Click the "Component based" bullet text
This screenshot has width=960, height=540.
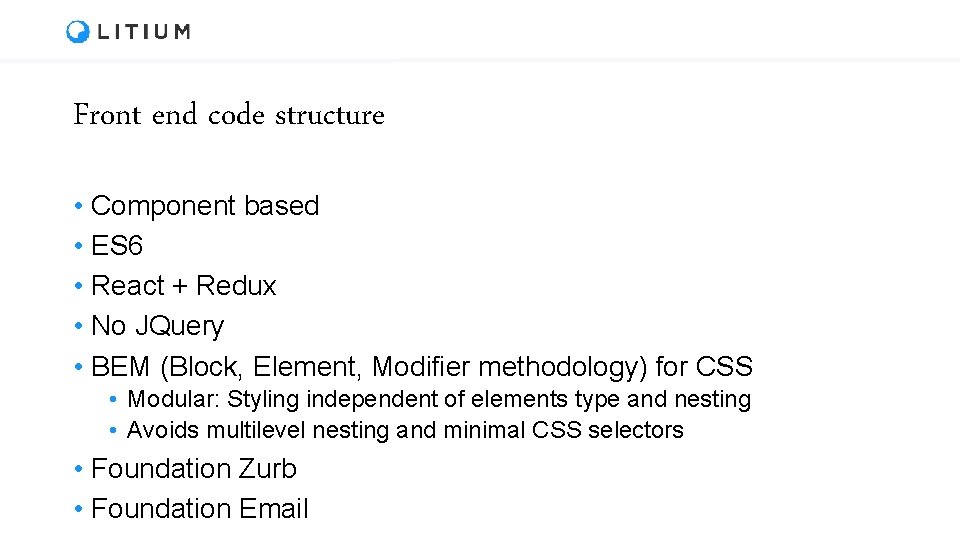tap(204, 206)
